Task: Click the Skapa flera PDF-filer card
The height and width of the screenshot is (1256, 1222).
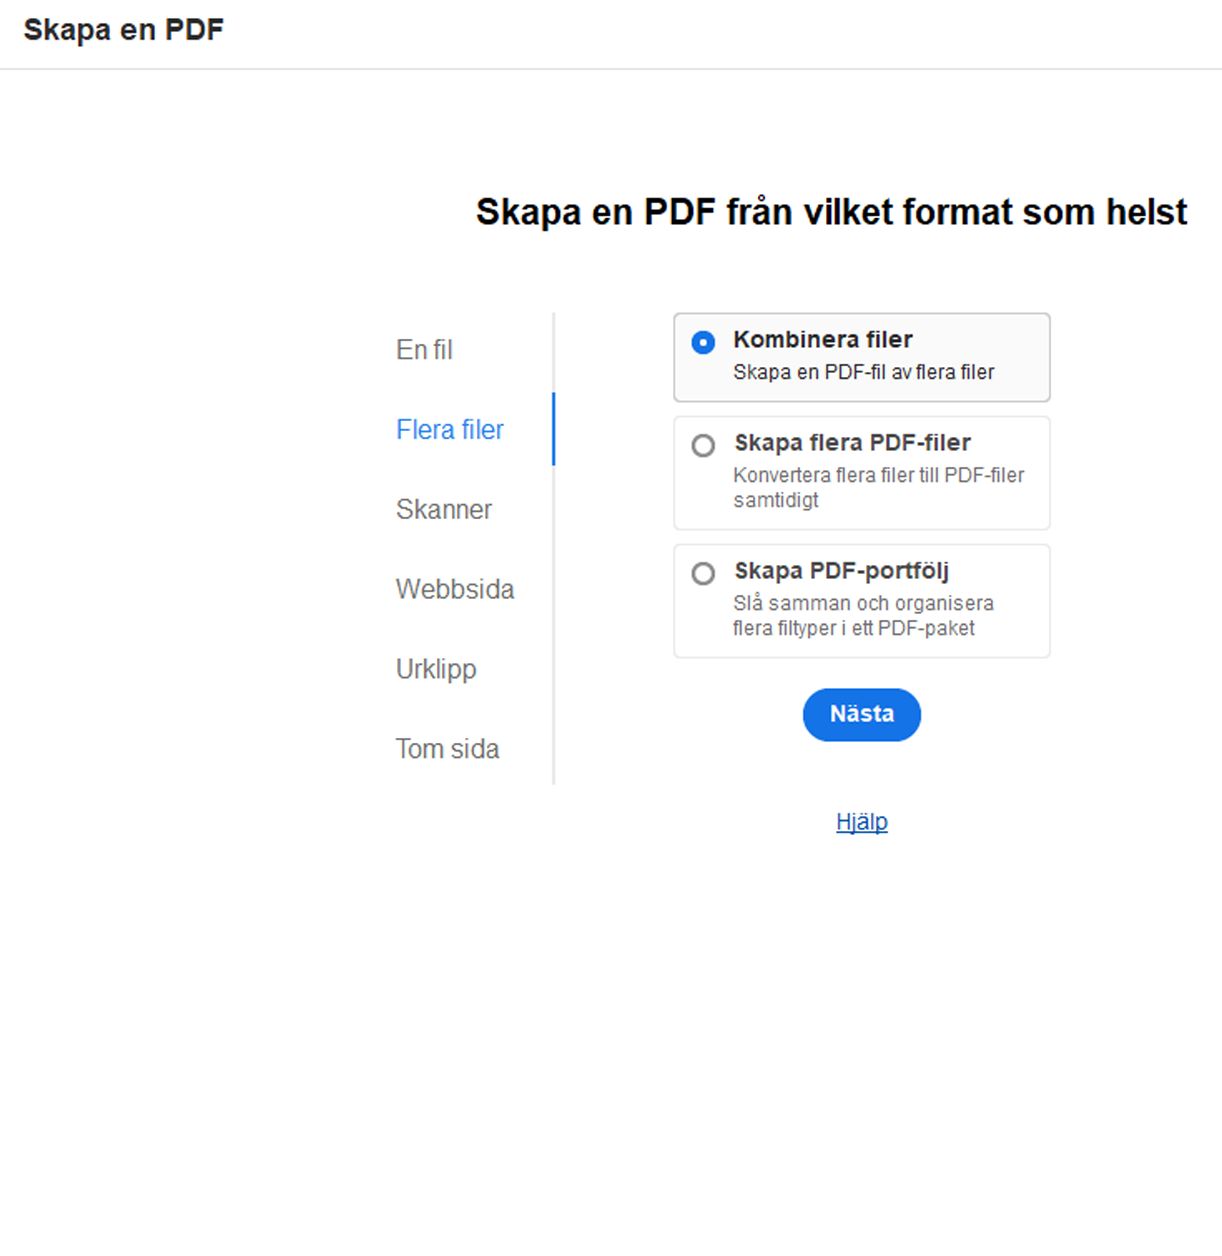Action: [861, 472]
